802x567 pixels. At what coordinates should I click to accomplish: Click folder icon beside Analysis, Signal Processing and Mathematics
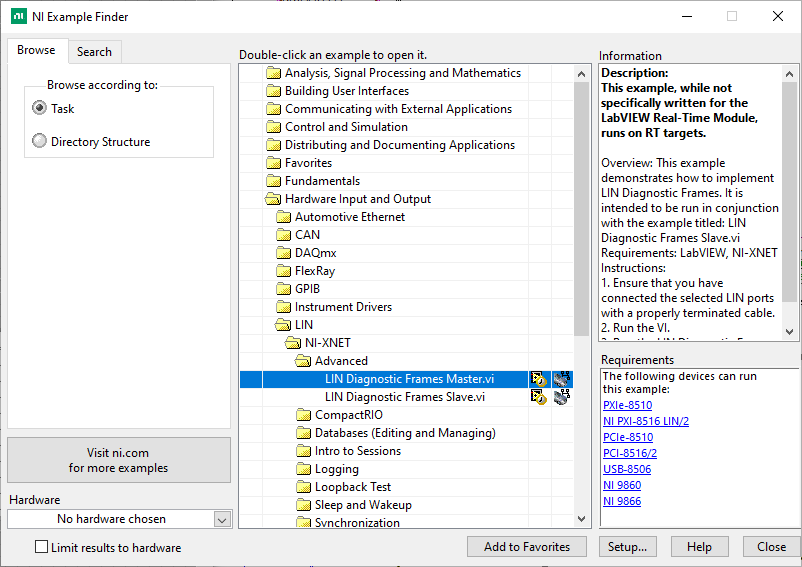pyautogui.click(x=274, y=73)
